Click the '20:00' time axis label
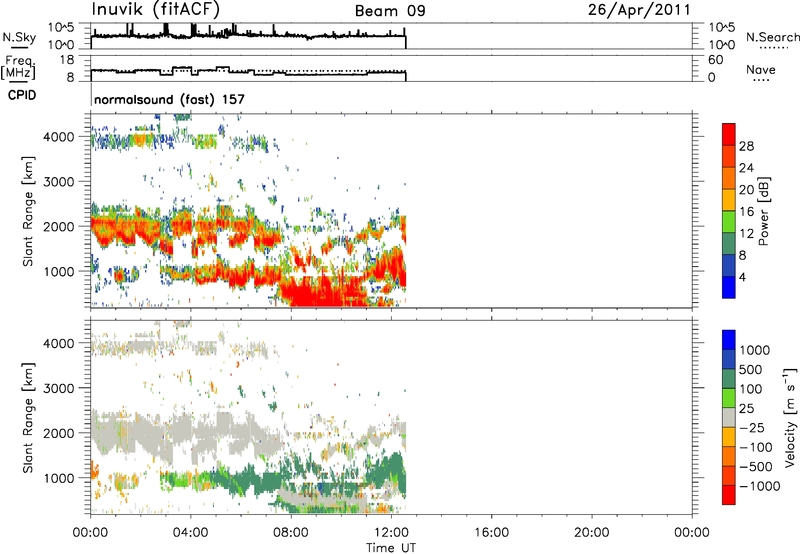This screenshot has height=554, width=800. (591, 533)
